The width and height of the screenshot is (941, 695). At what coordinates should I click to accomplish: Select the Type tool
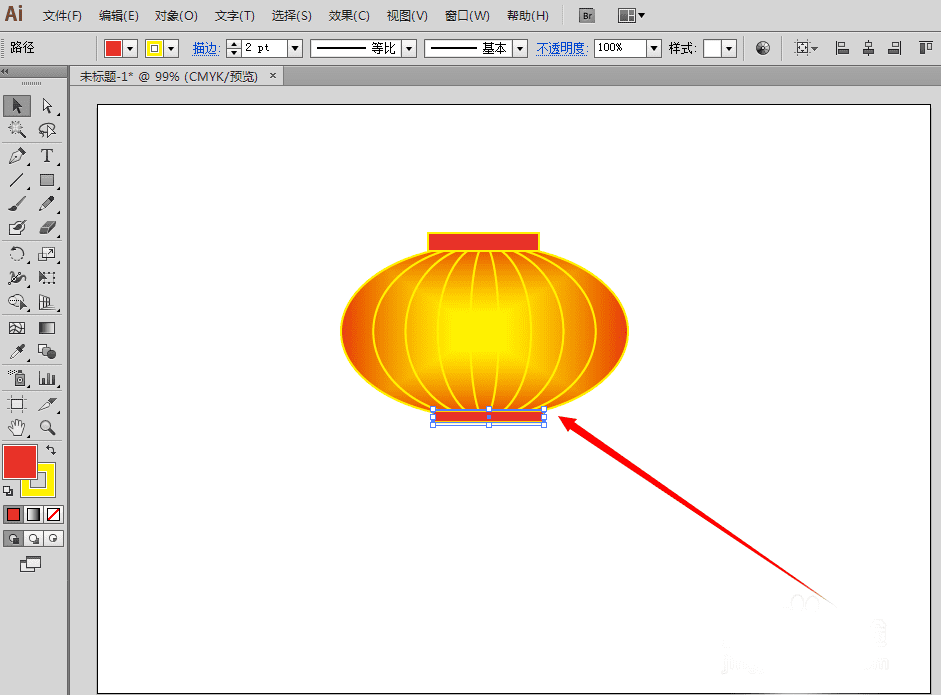tap(47, 156)
